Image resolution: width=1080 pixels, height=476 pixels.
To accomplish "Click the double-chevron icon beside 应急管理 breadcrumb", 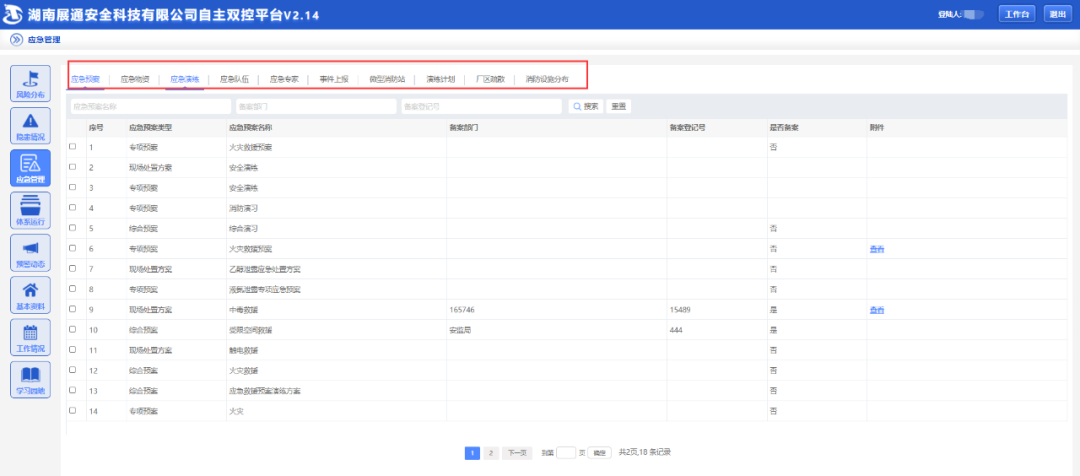I will click(16, 40).
